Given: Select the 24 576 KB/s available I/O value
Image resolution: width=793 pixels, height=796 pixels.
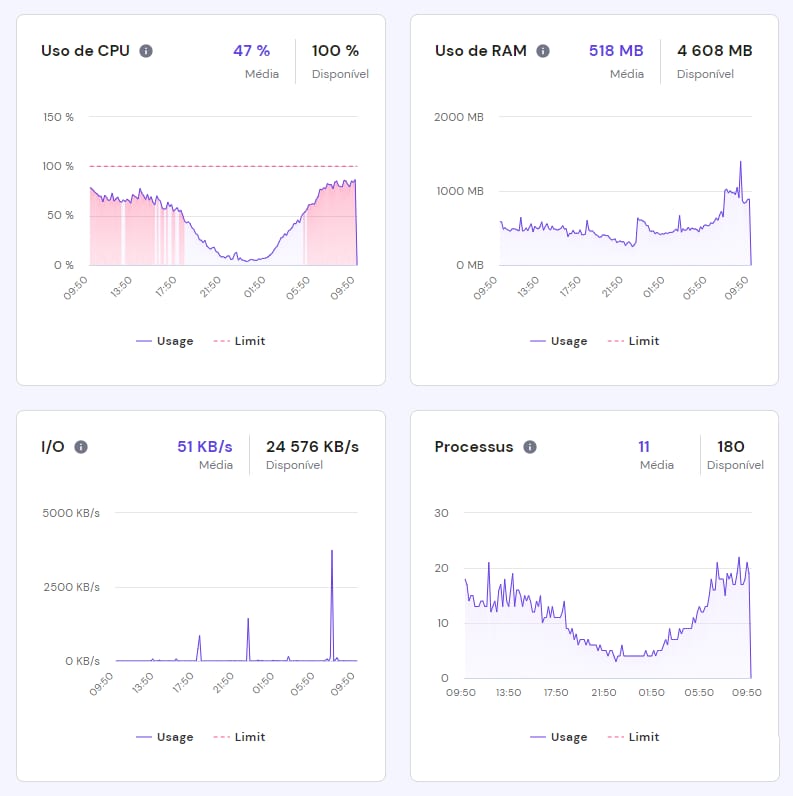Looking at the screenshot, I should [x=312, y=447].
